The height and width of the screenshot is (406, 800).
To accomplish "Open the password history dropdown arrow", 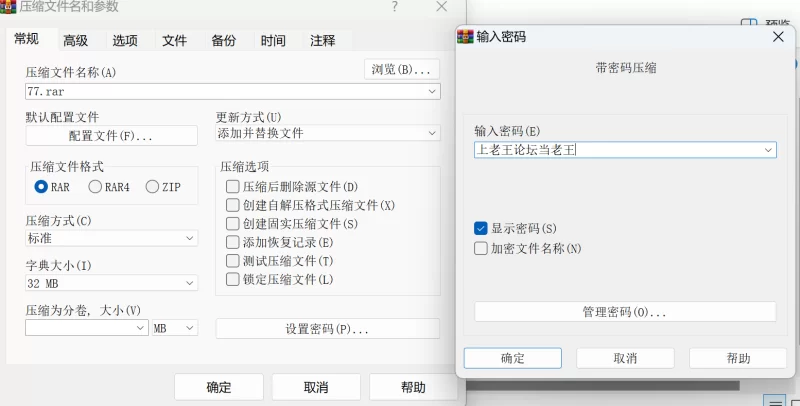I will click(768, 150).
